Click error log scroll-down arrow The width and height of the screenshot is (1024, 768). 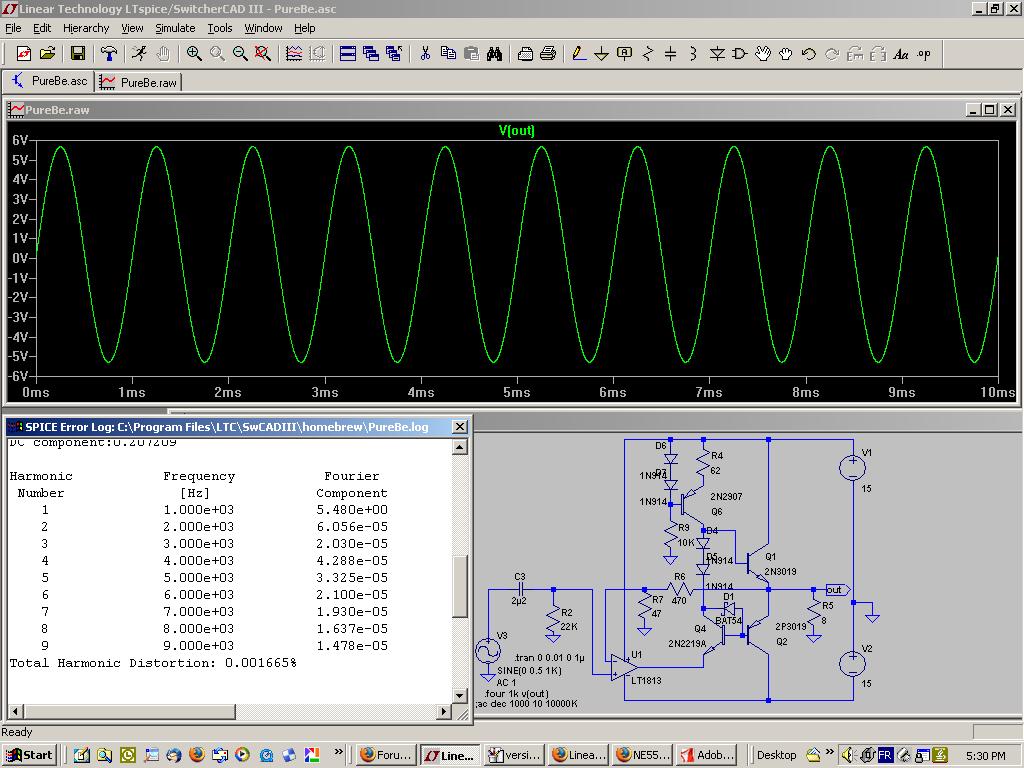coord(460,694)
